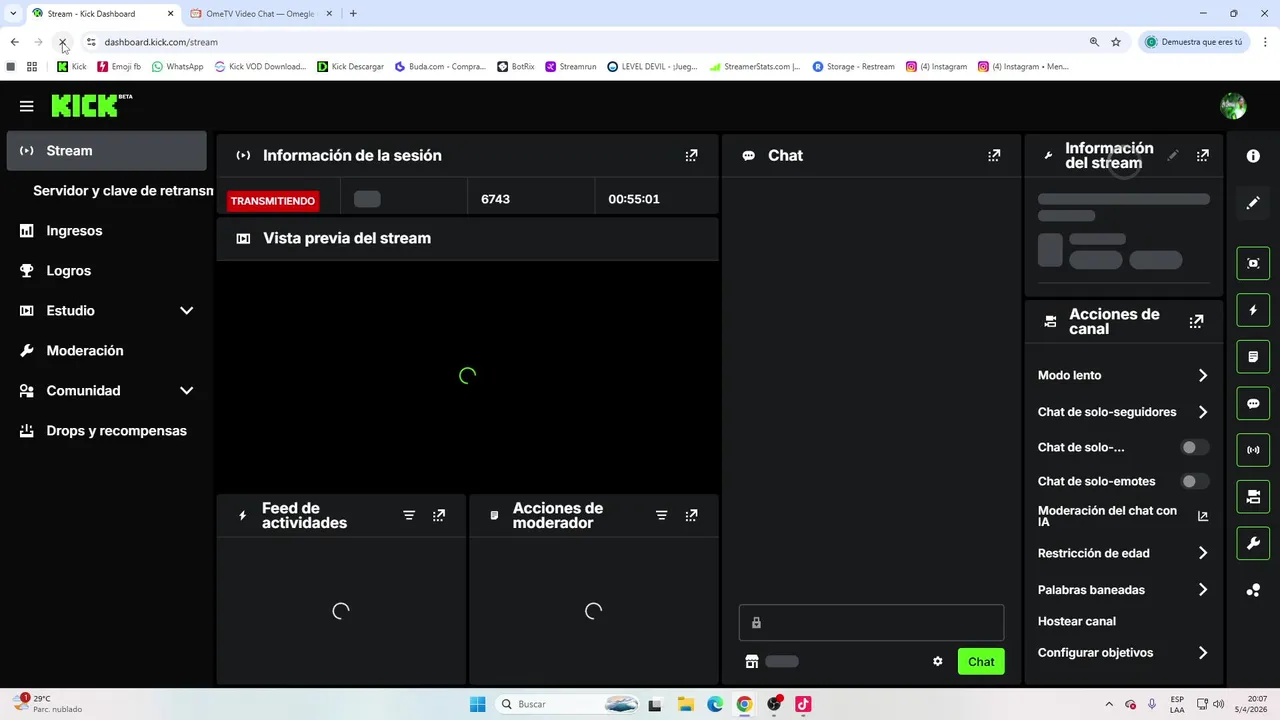The width and height of the screenshot is (1280, 720).
Task: Toggle session info broadcast icon in right sidebar
Action: pyautogui.click(x=1253, y=450)
